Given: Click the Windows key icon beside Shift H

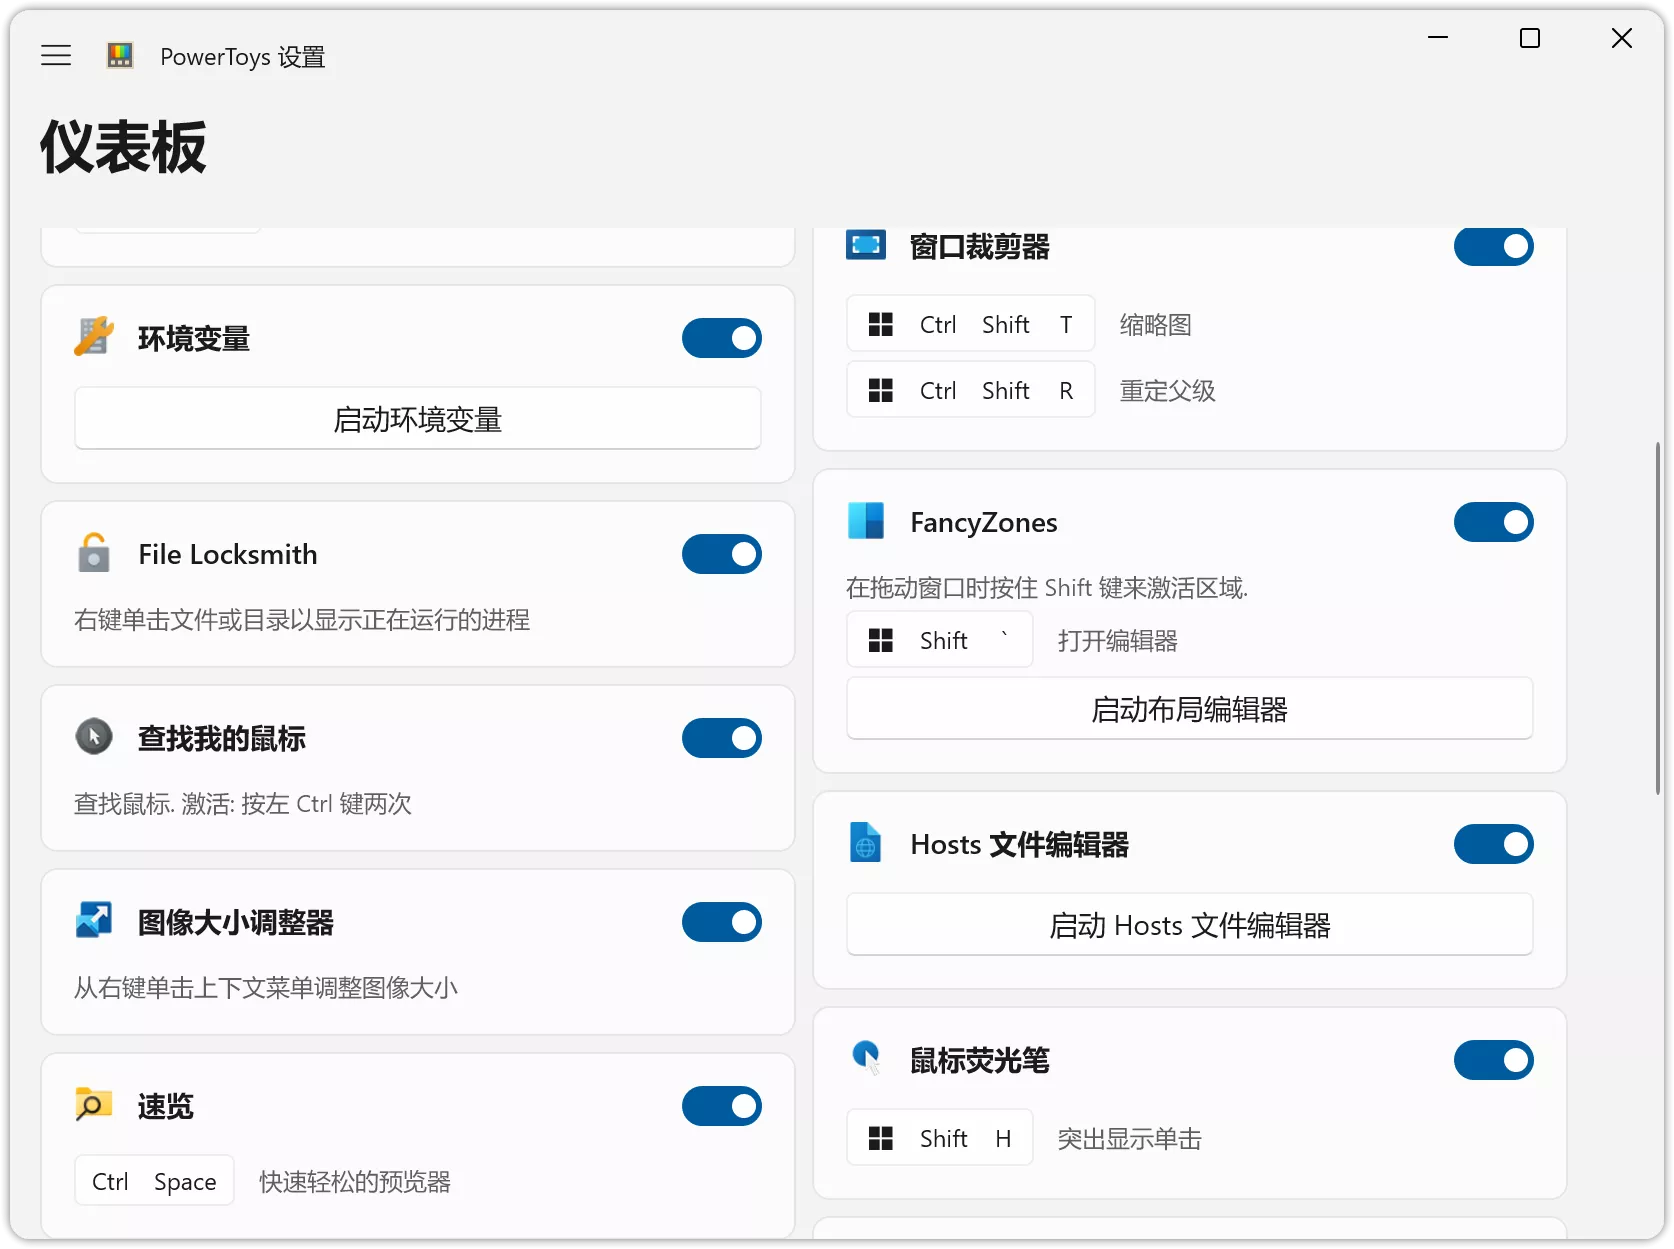Looking at the screenshot, I should pyautogui.click(x=881, y=1137).
